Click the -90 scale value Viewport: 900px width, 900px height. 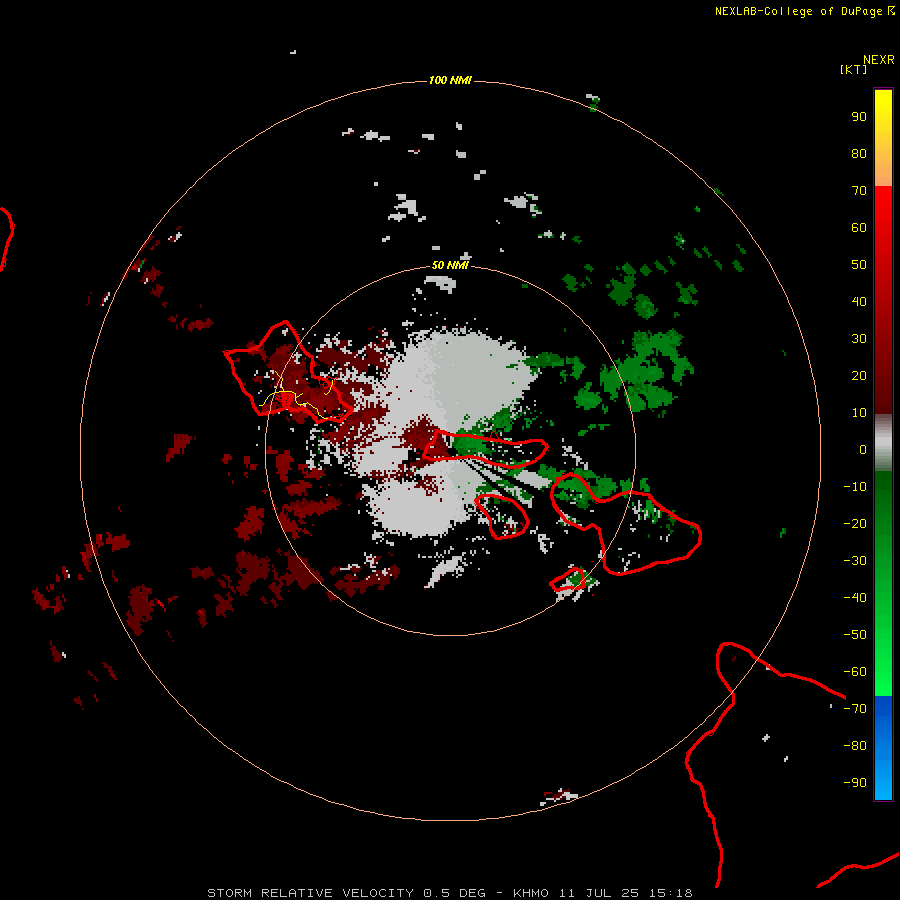[x=855, y=783]
